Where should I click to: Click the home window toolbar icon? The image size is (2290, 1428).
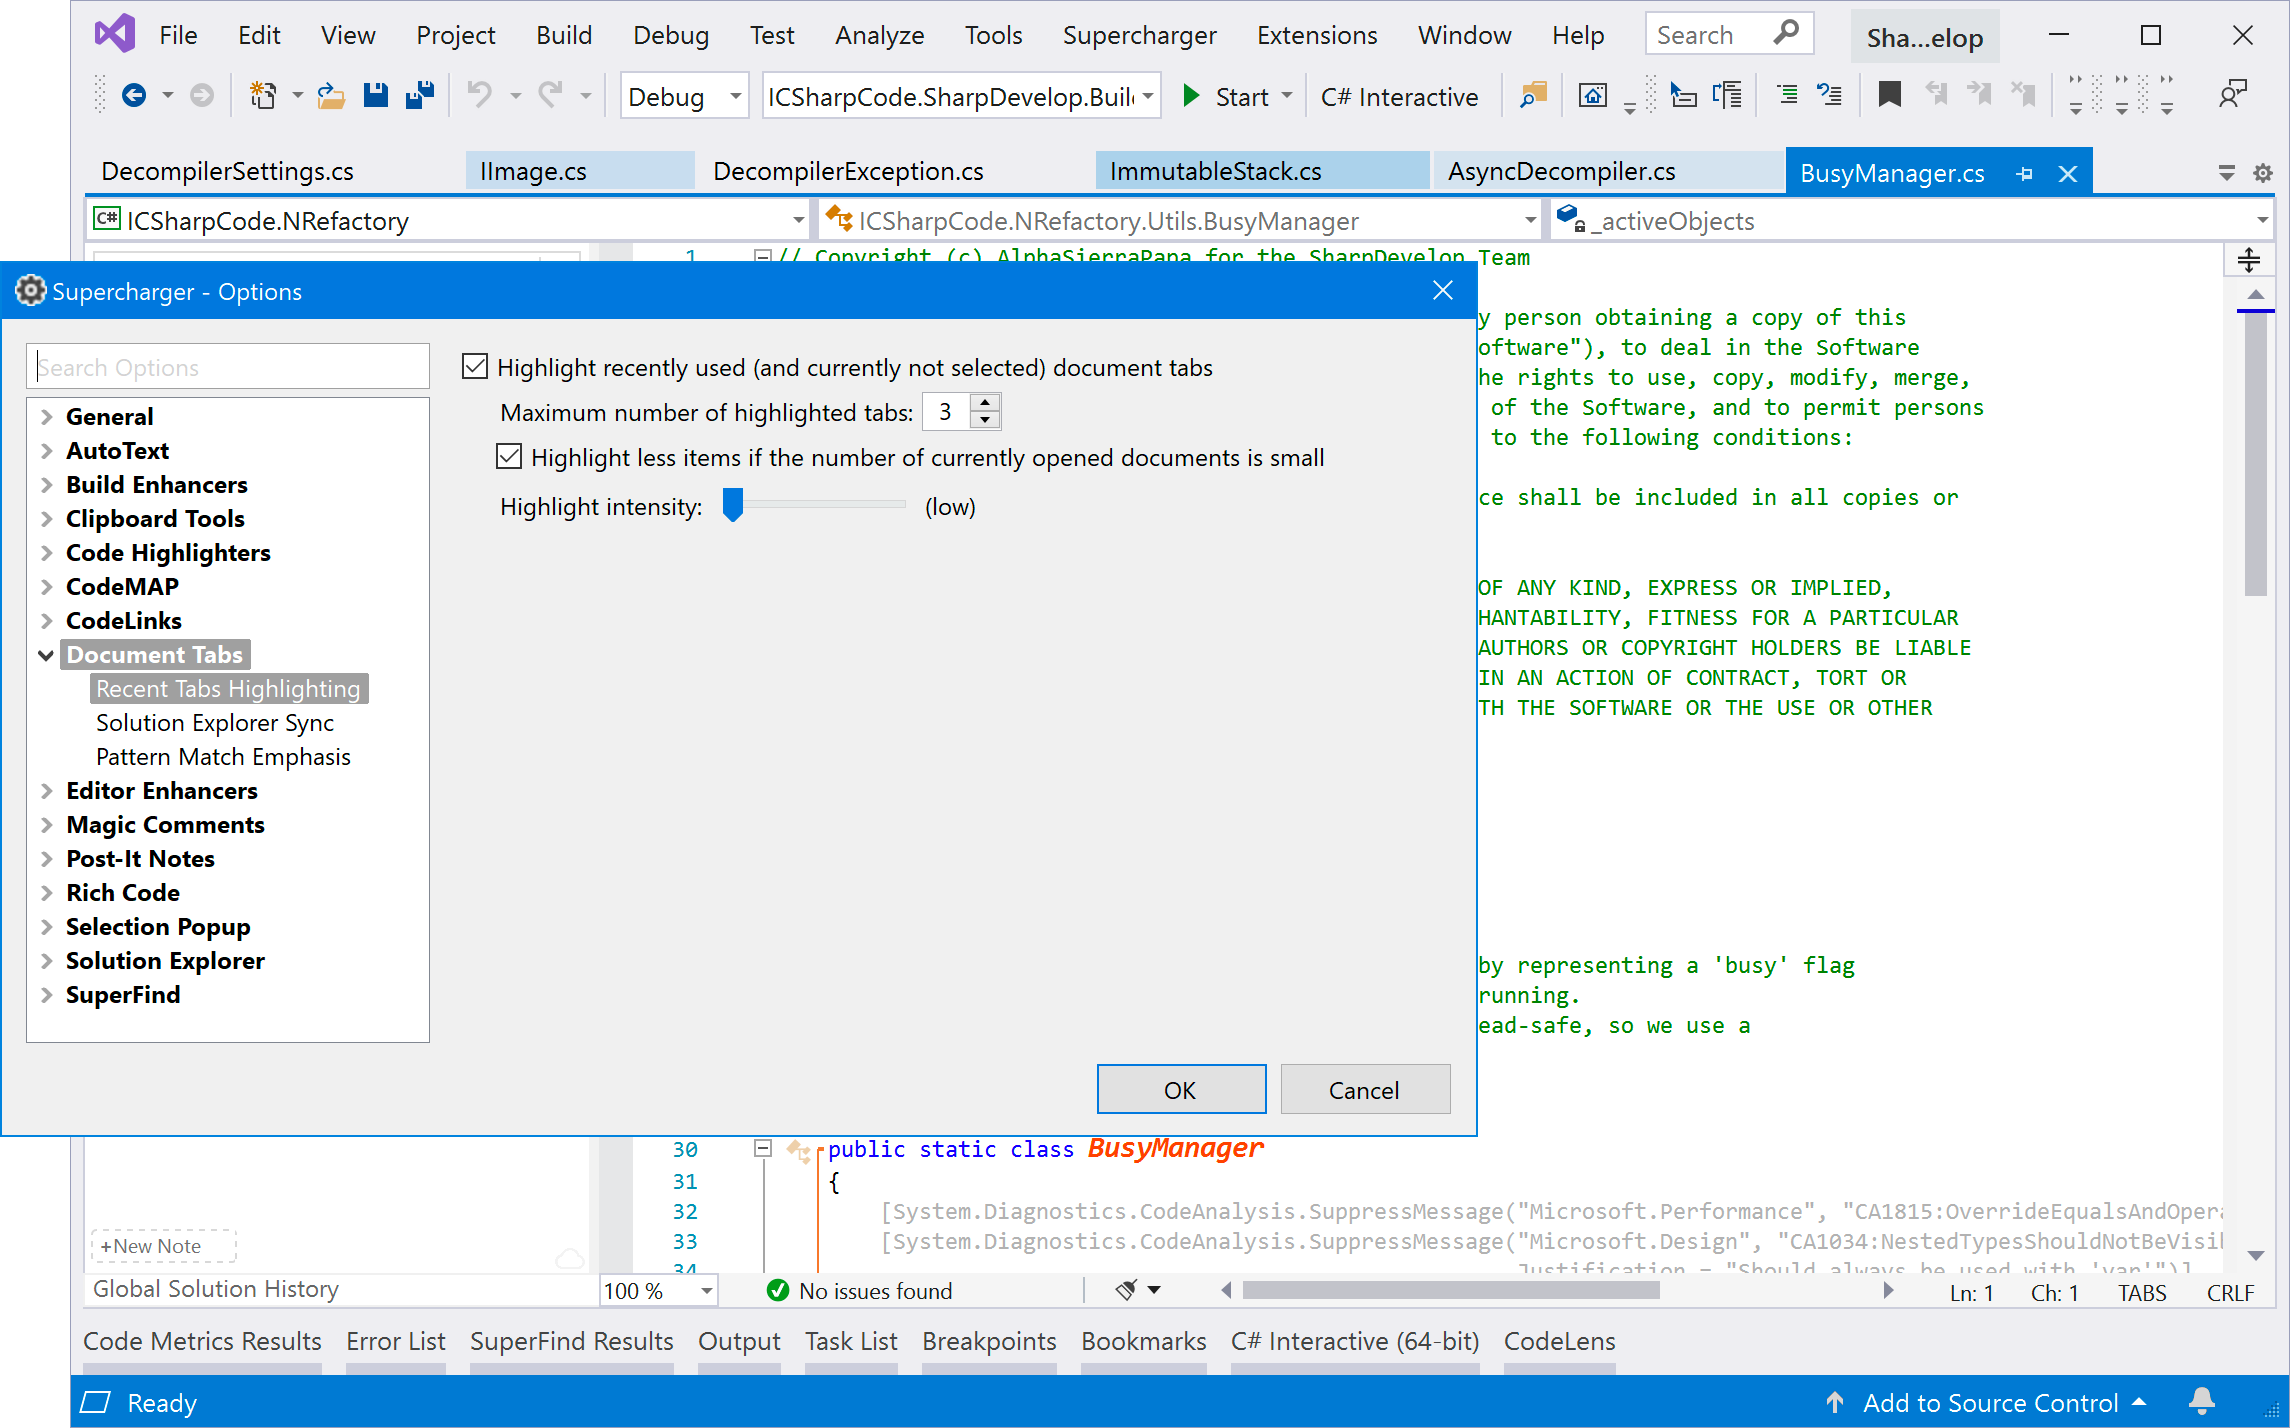1592,96
